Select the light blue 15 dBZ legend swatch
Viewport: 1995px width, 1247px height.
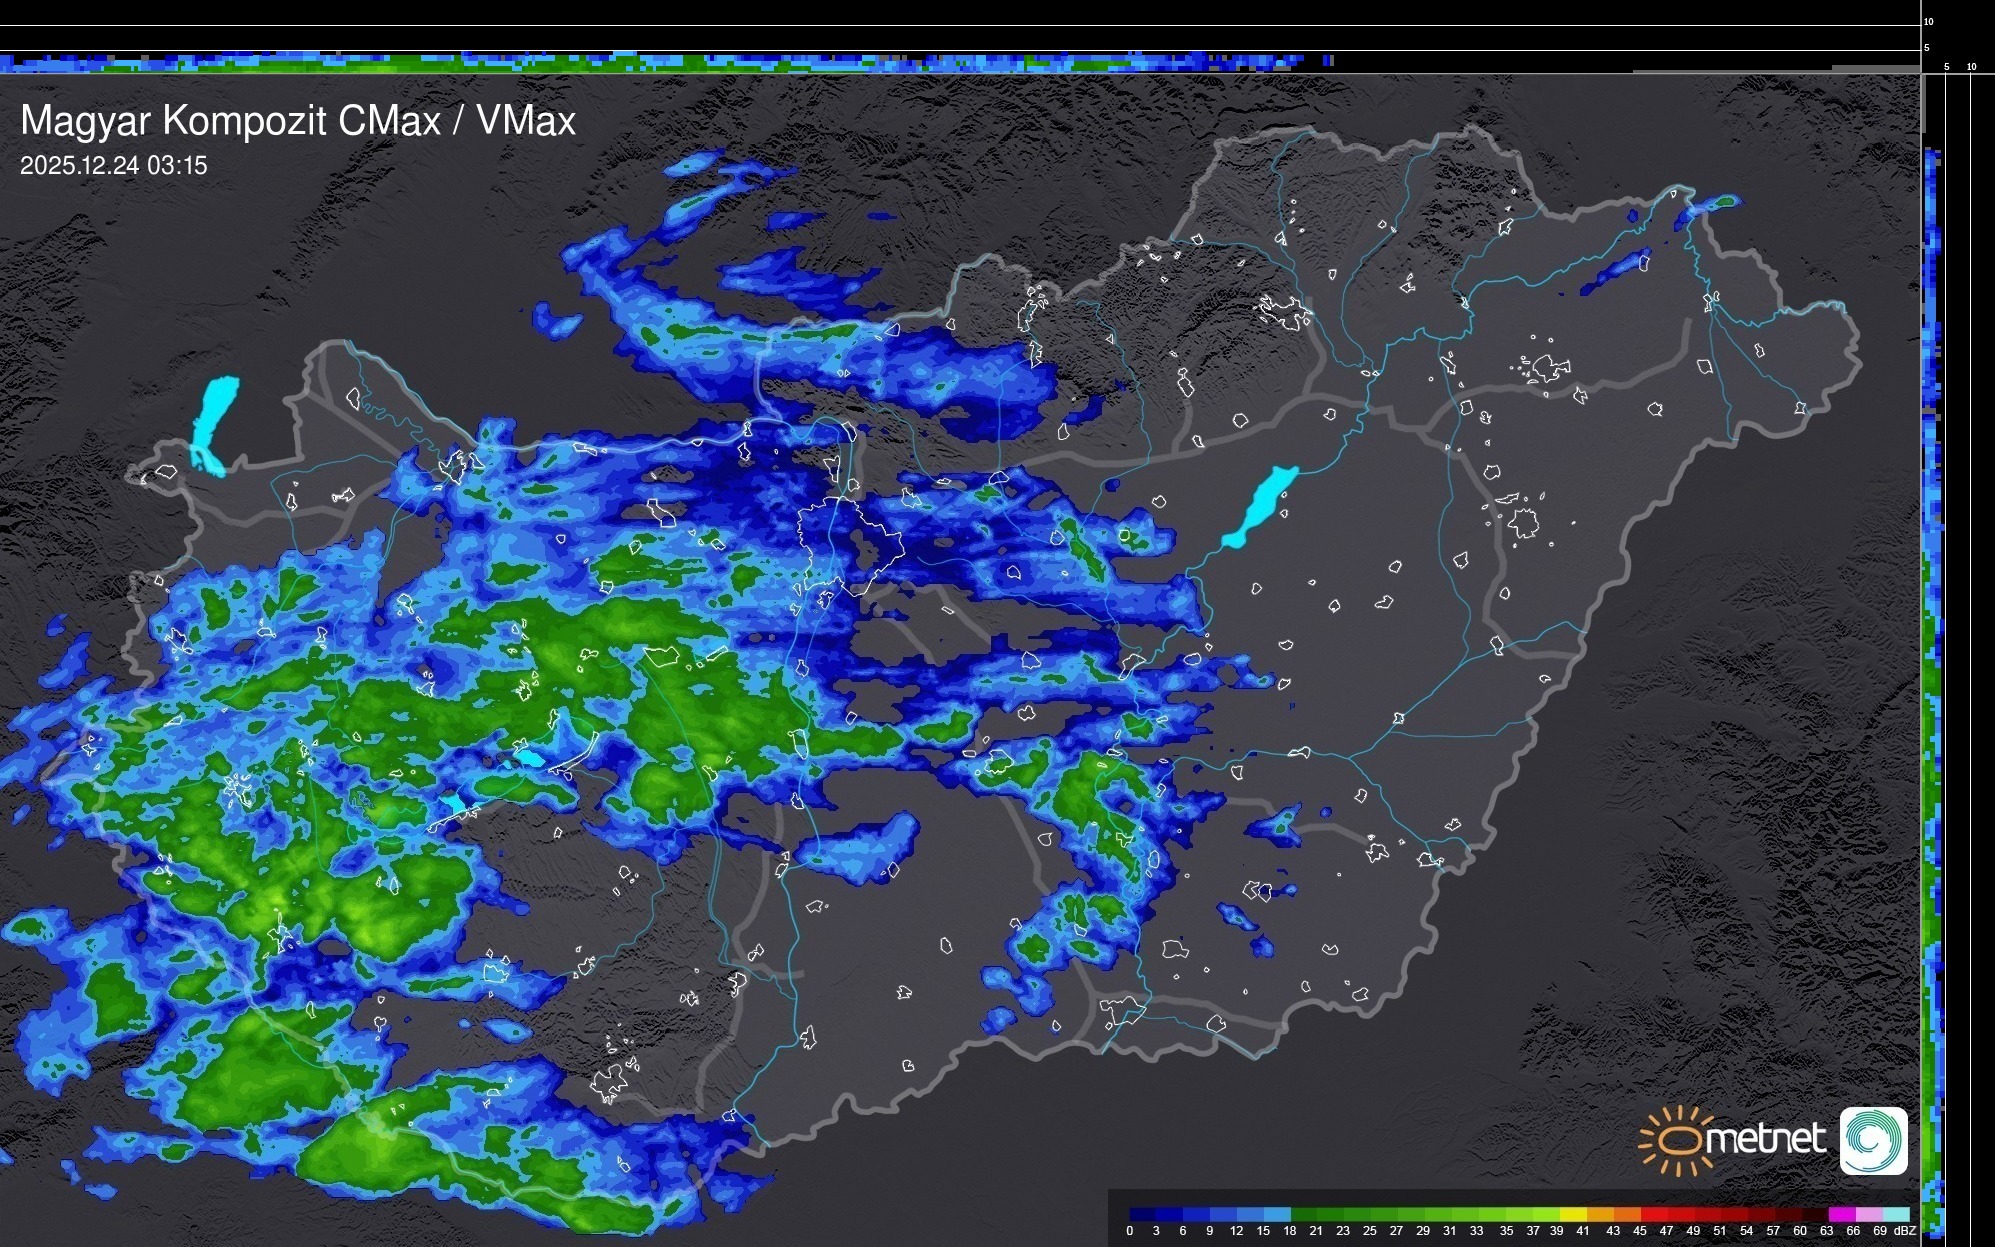click(x=1277, y=1214)
